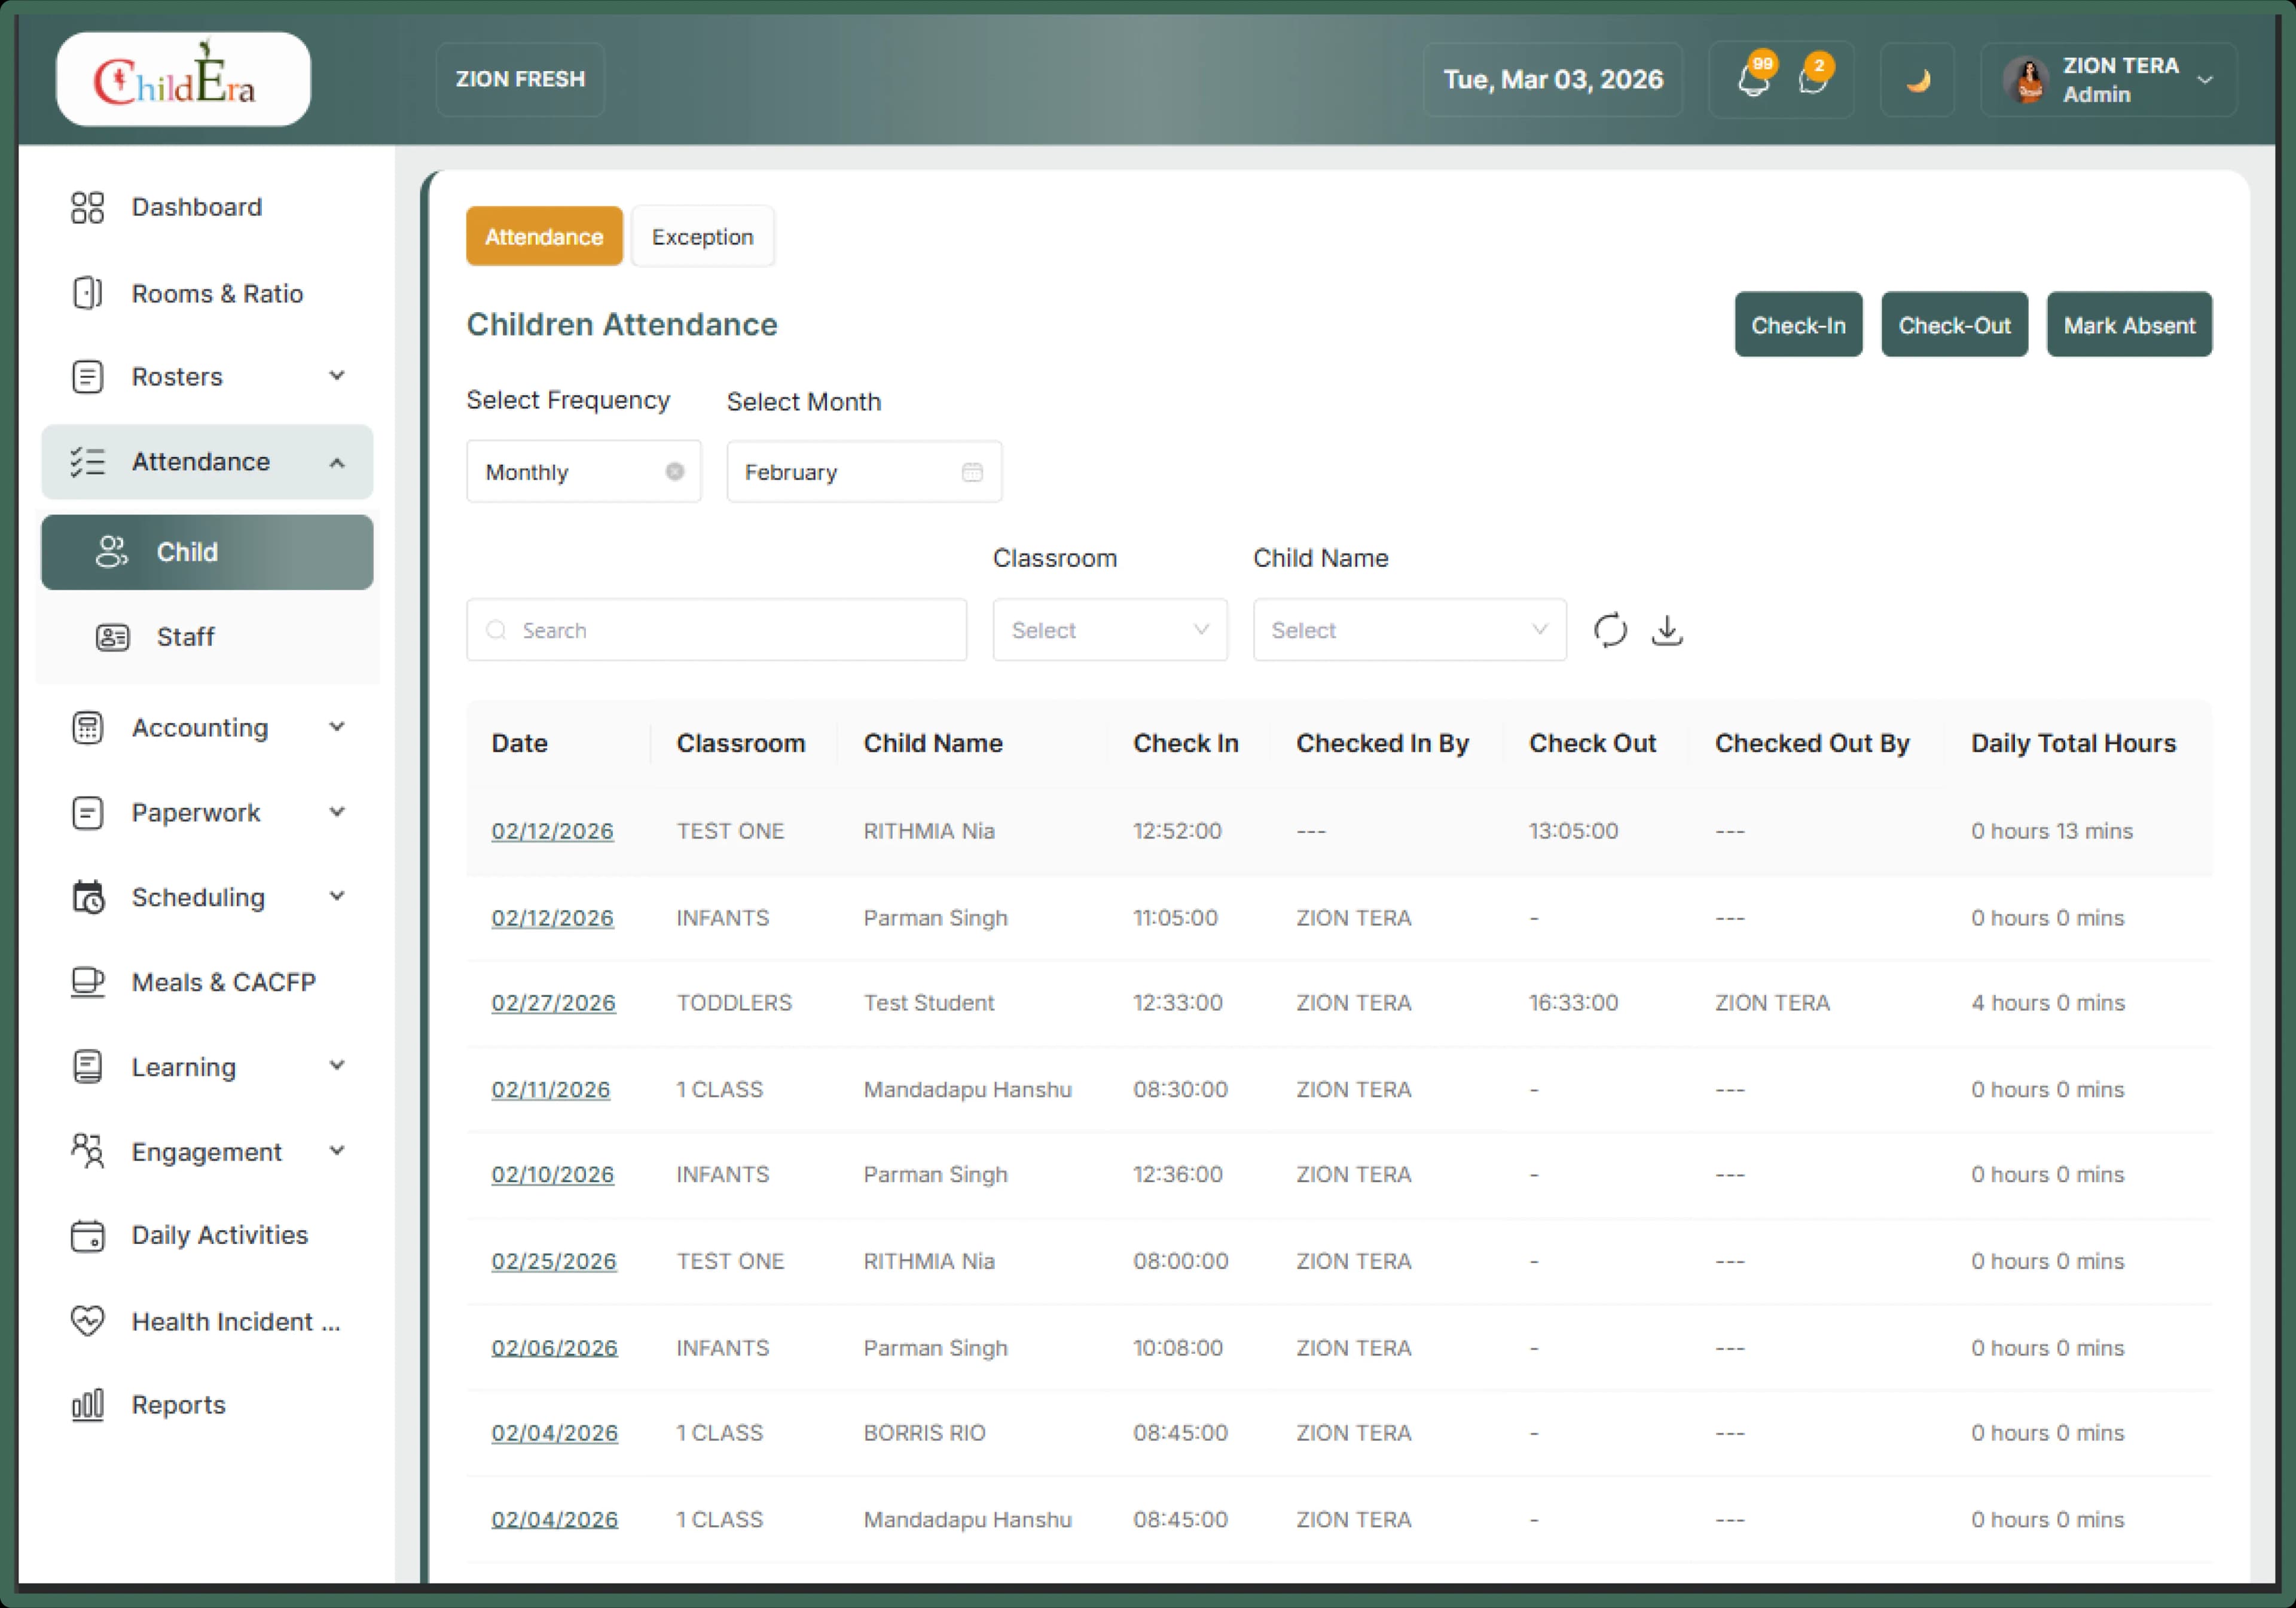The height and width of the screenshot is (1608, 2296).
Task: Toggle dark mode with the moon icon
Action: pyautogui.click(x=1917, y=79)
